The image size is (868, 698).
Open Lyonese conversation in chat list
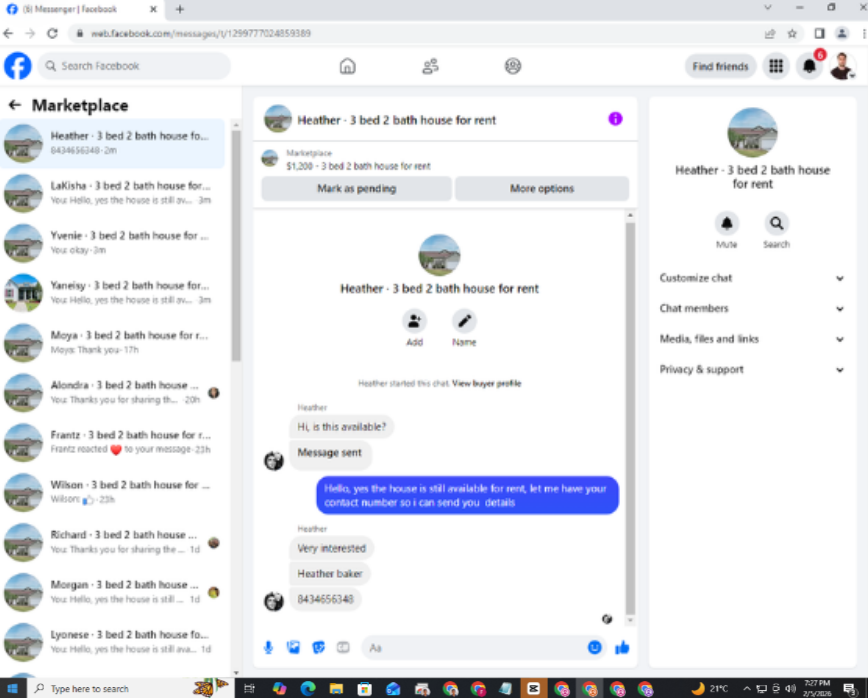113,641
